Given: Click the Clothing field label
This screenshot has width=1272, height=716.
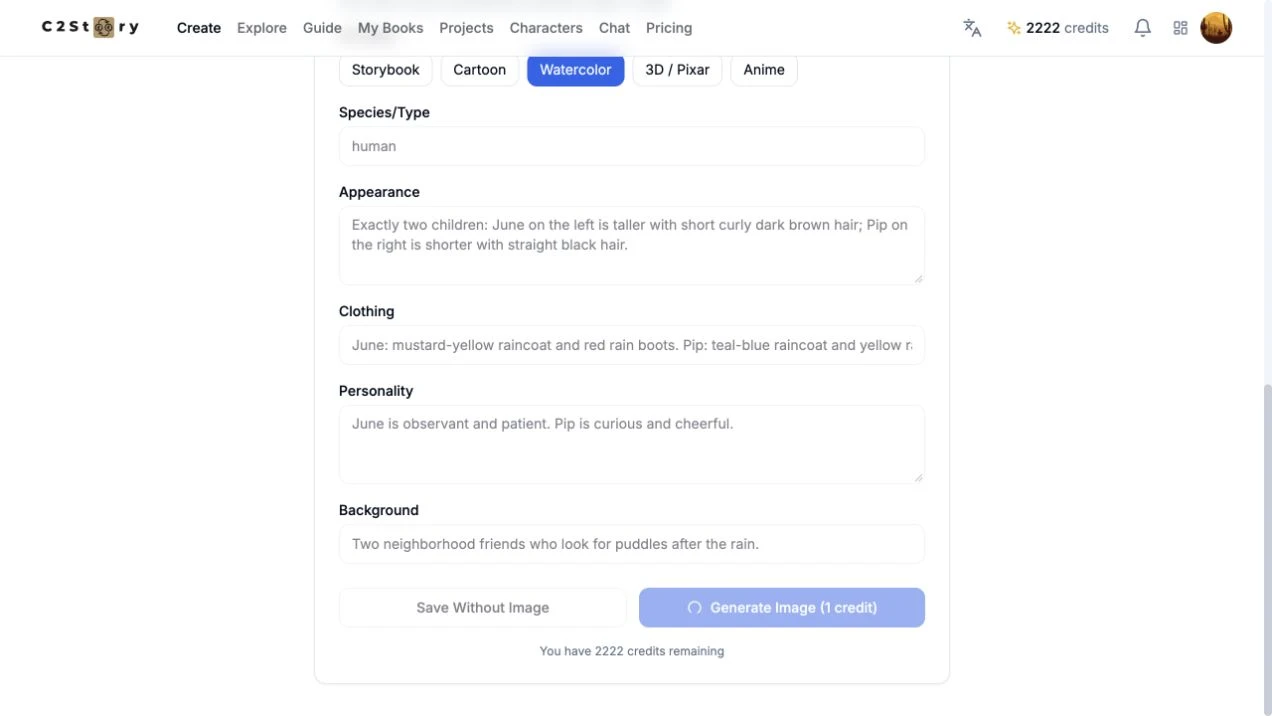Looking at the screenshot, I should pyautogui.click(x=366, y=311).
